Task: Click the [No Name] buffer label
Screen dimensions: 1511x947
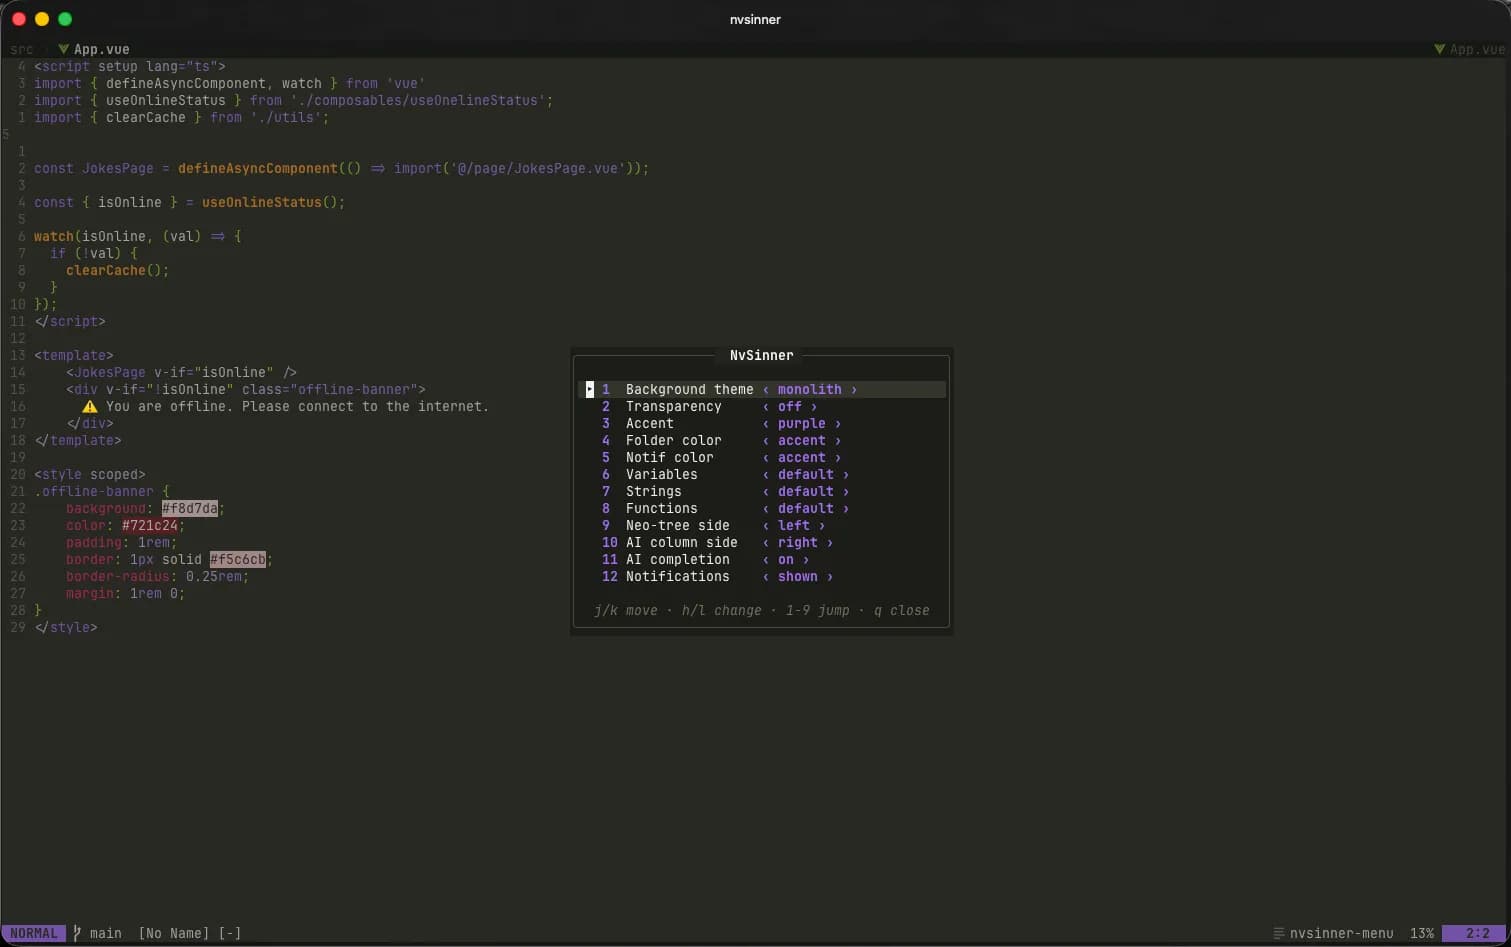Action: [x=174, y=933]
